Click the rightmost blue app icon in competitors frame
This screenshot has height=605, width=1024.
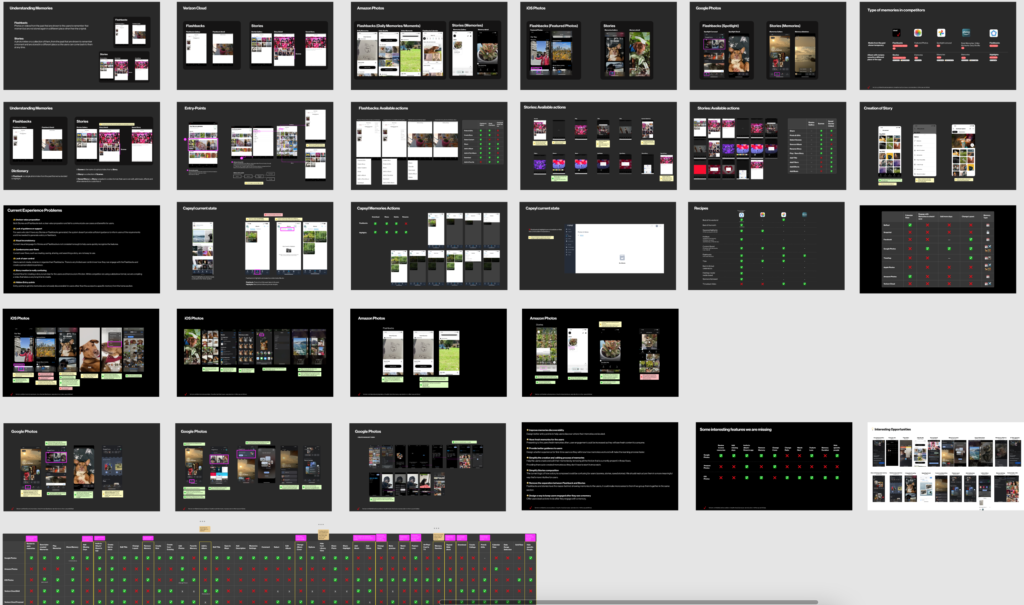[x=993, y=33]
